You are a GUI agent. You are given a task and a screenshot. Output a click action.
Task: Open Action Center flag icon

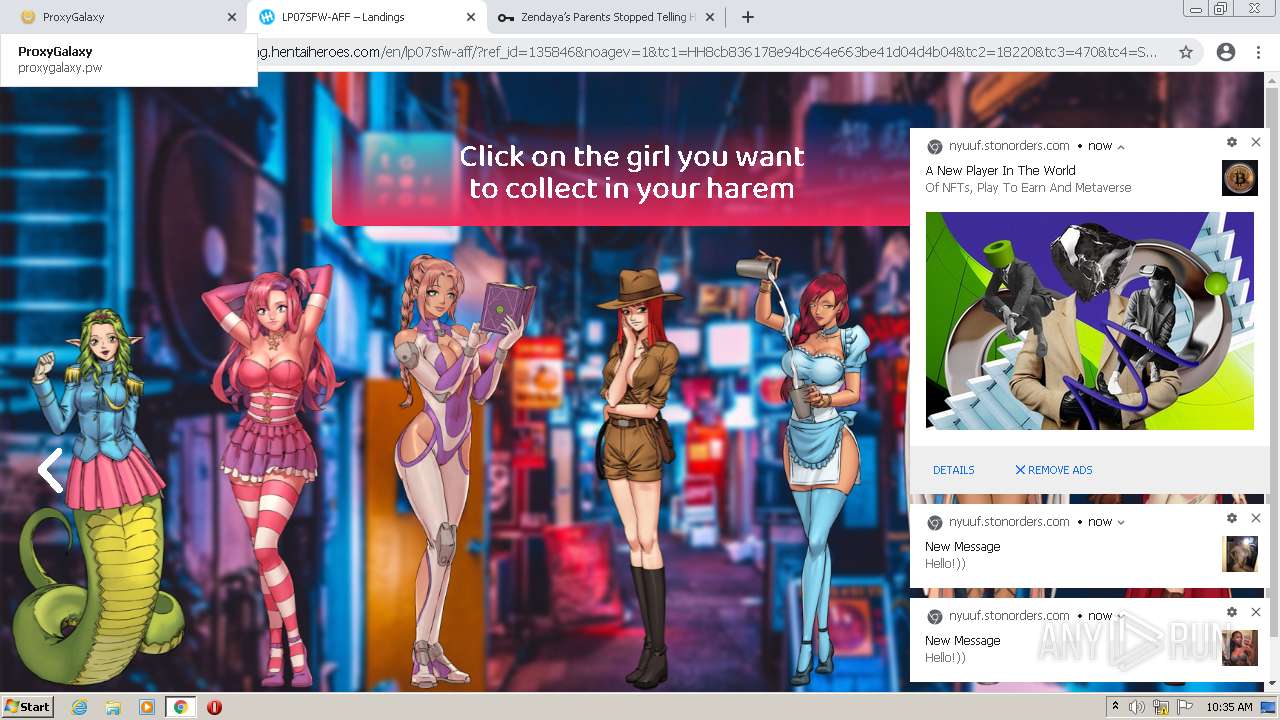[x=1185, y=707]
